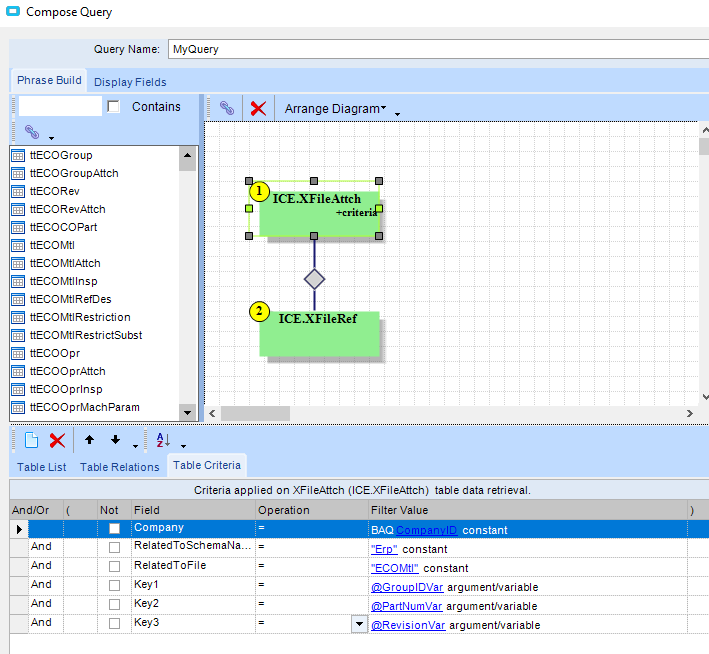Select ttECOGroupAttch in table list
This screenshot has width=709, height=654.
click(x=74, y=173)
